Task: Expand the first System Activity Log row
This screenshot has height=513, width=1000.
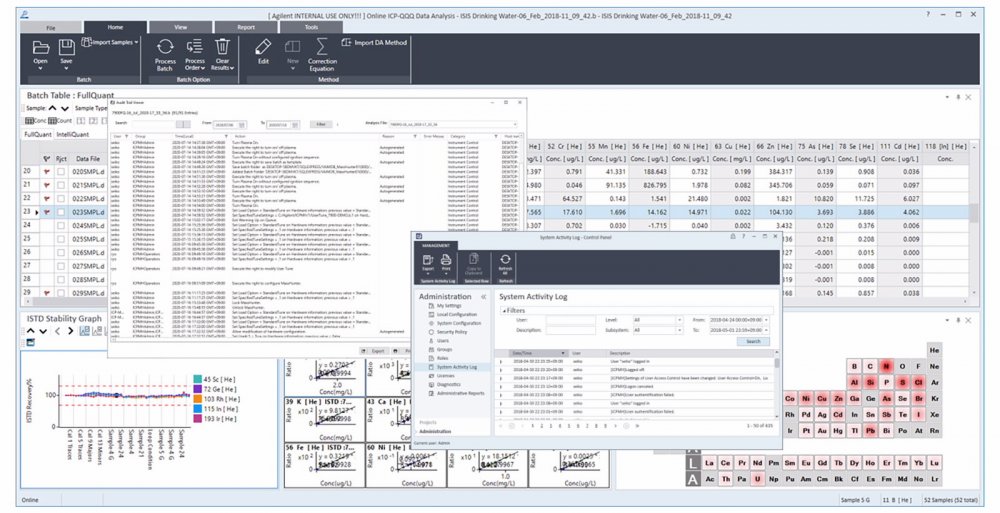Action: click(501, 362)
